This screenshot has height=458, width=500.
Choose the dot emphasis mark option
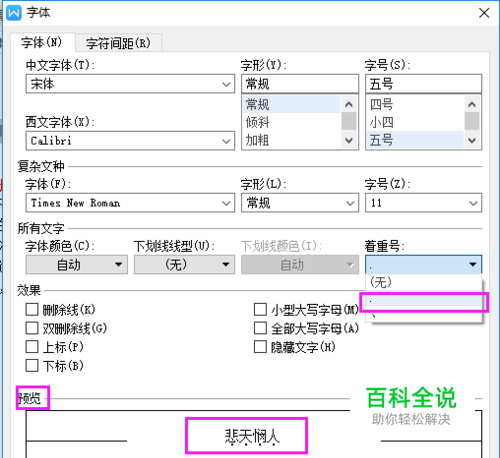tap(423, 301)
